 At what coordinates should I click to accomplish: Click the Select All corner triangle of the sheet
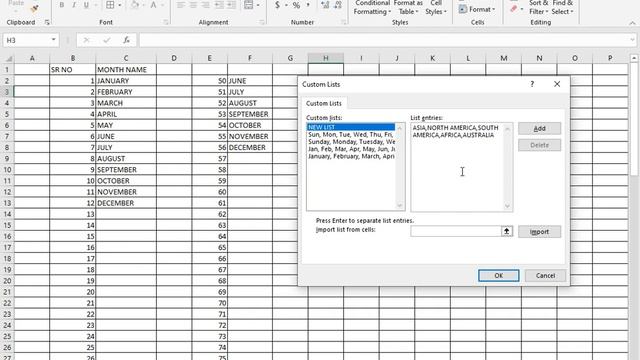(8, 58)
